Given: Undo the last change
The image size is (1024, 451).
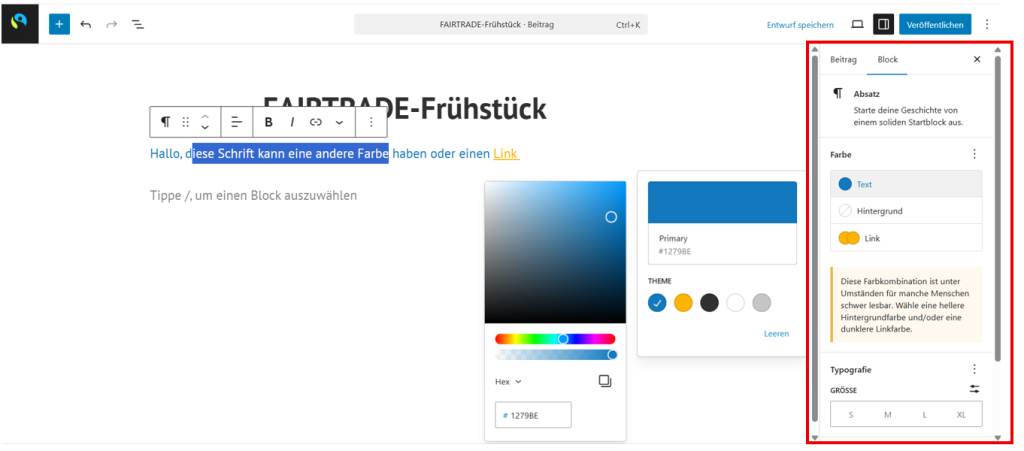Looking at the screenshot, I should pyautogui.click(x=86, y=24).
